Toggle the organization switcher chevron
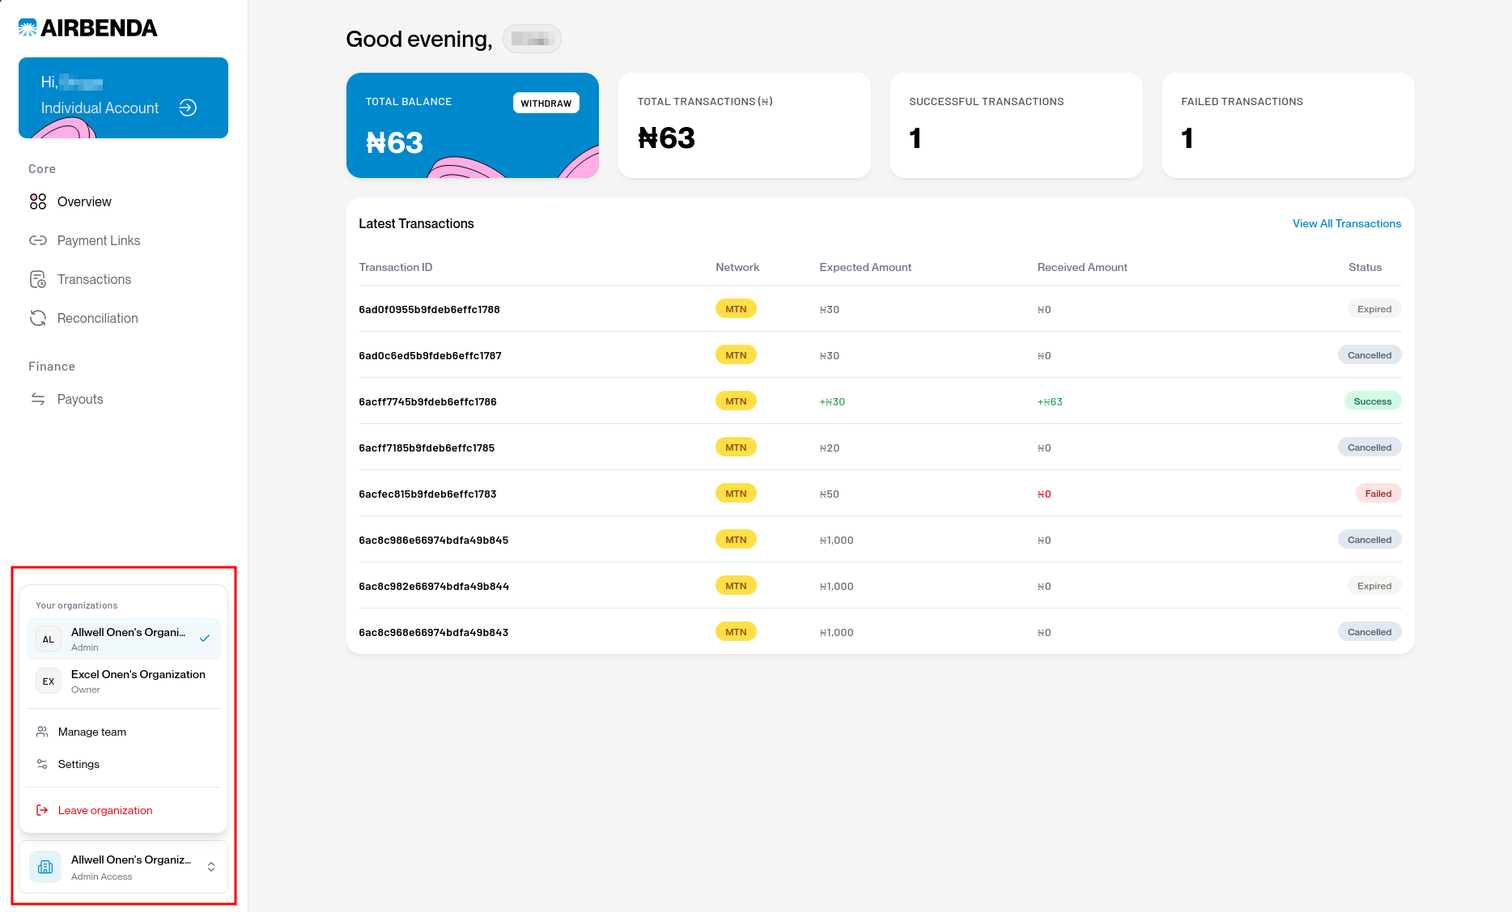Image resolution: width=1512 pixels, height=912 pixels. click(x=211, y=867)
